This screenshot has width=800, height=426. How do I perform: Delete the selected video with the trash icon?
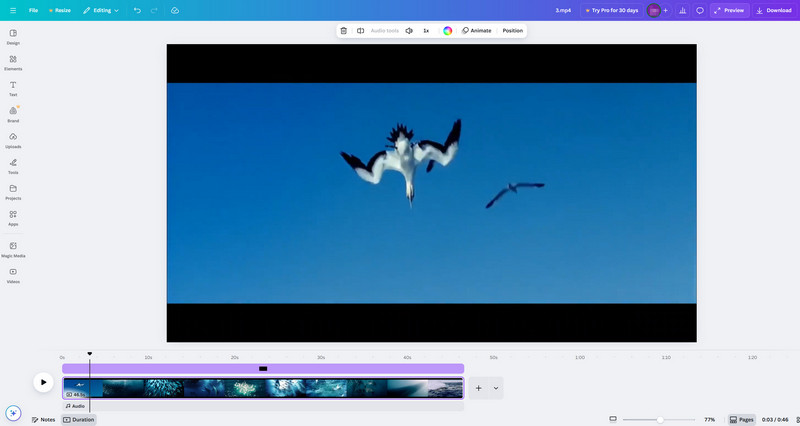pyautogui.click(x=344, y=31)
